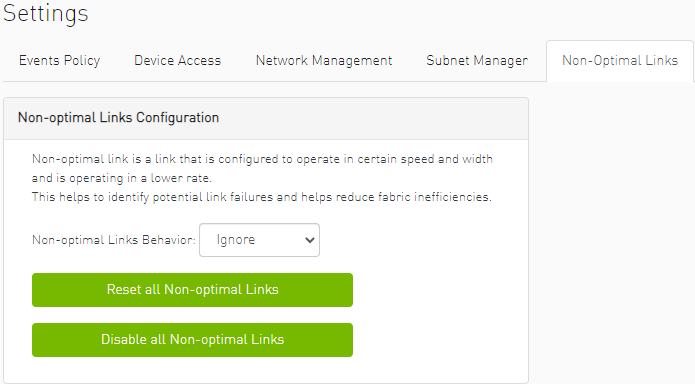
Task: Click the active Non-Optimal Links tab
Action: tap(620, 60)
